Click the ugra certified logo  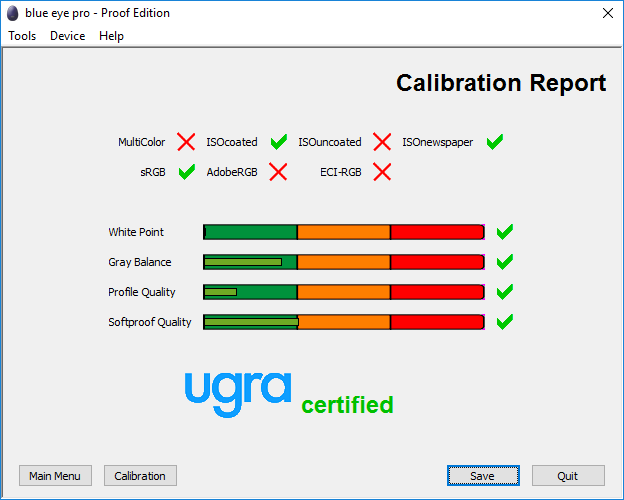pyautogui.click(x=289, y=394)
